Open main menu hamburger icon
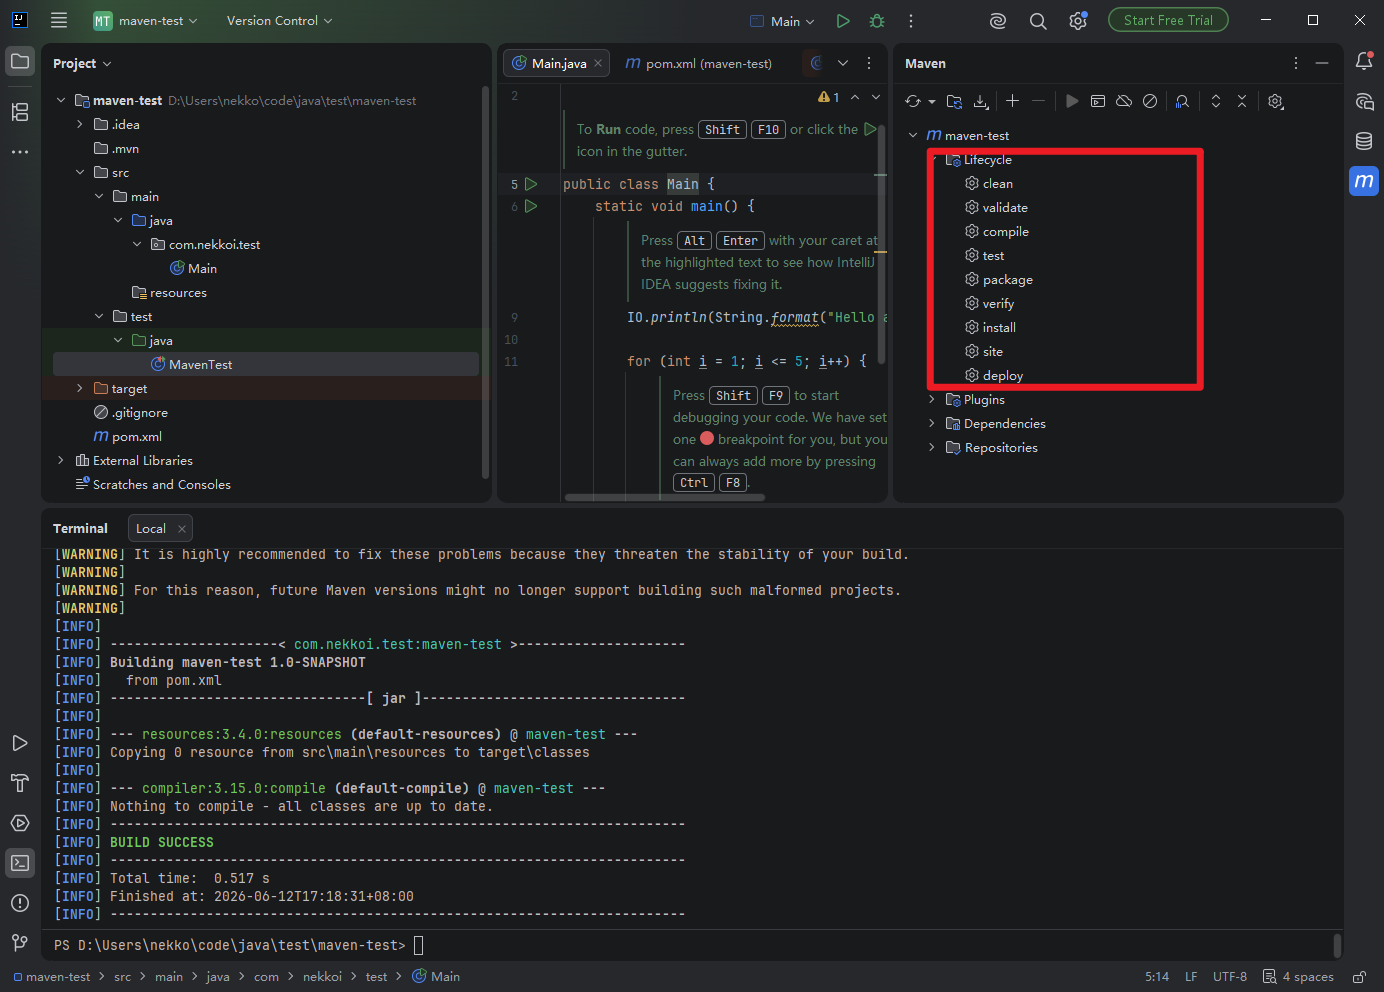1384x992 pixels. point(59,21)
